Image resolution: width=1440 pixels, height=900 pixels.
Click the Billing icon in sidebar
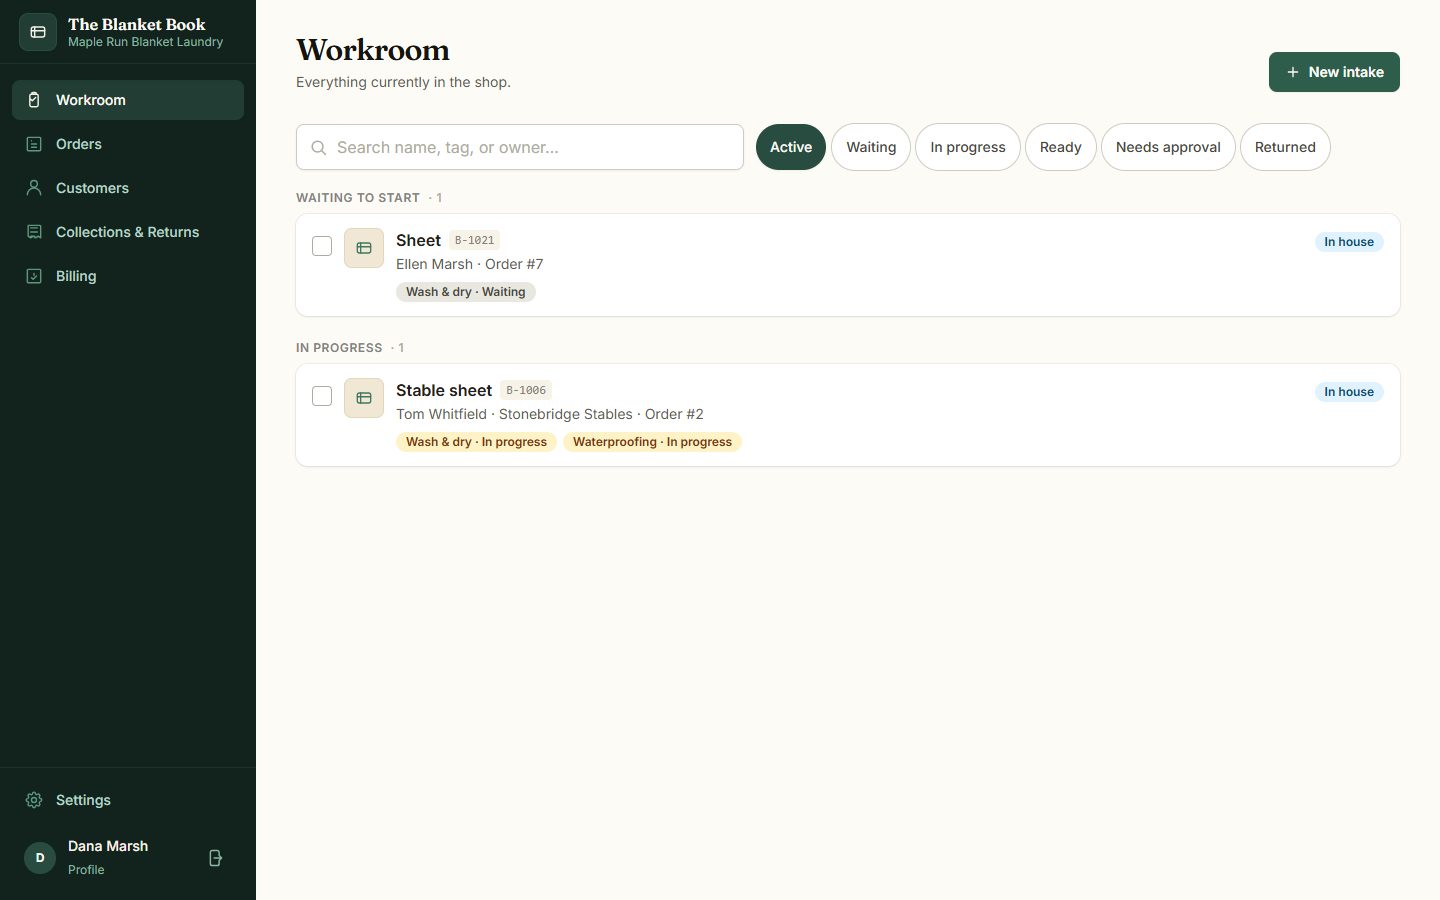click(x=34, y=276)
